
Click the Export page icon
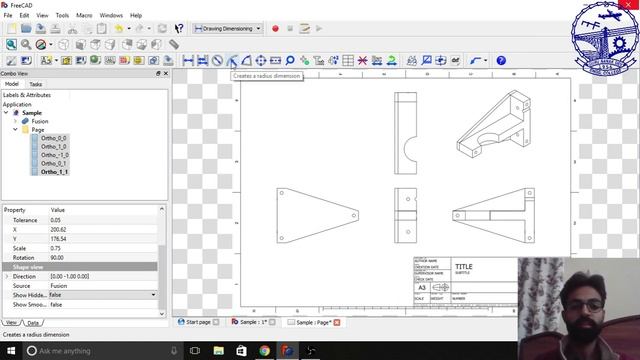[168, 60]
